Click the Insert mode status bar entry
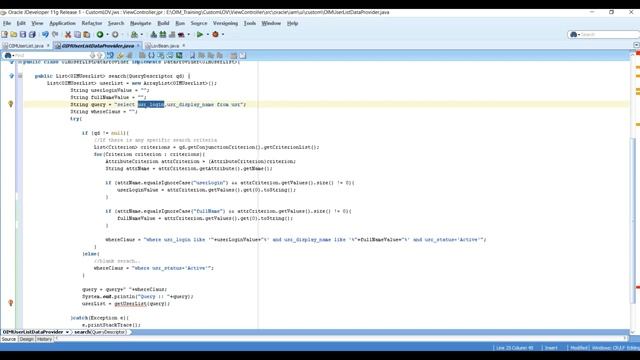Image resolution: width=640 pixels, height=360 pixels. coord(551,348)
